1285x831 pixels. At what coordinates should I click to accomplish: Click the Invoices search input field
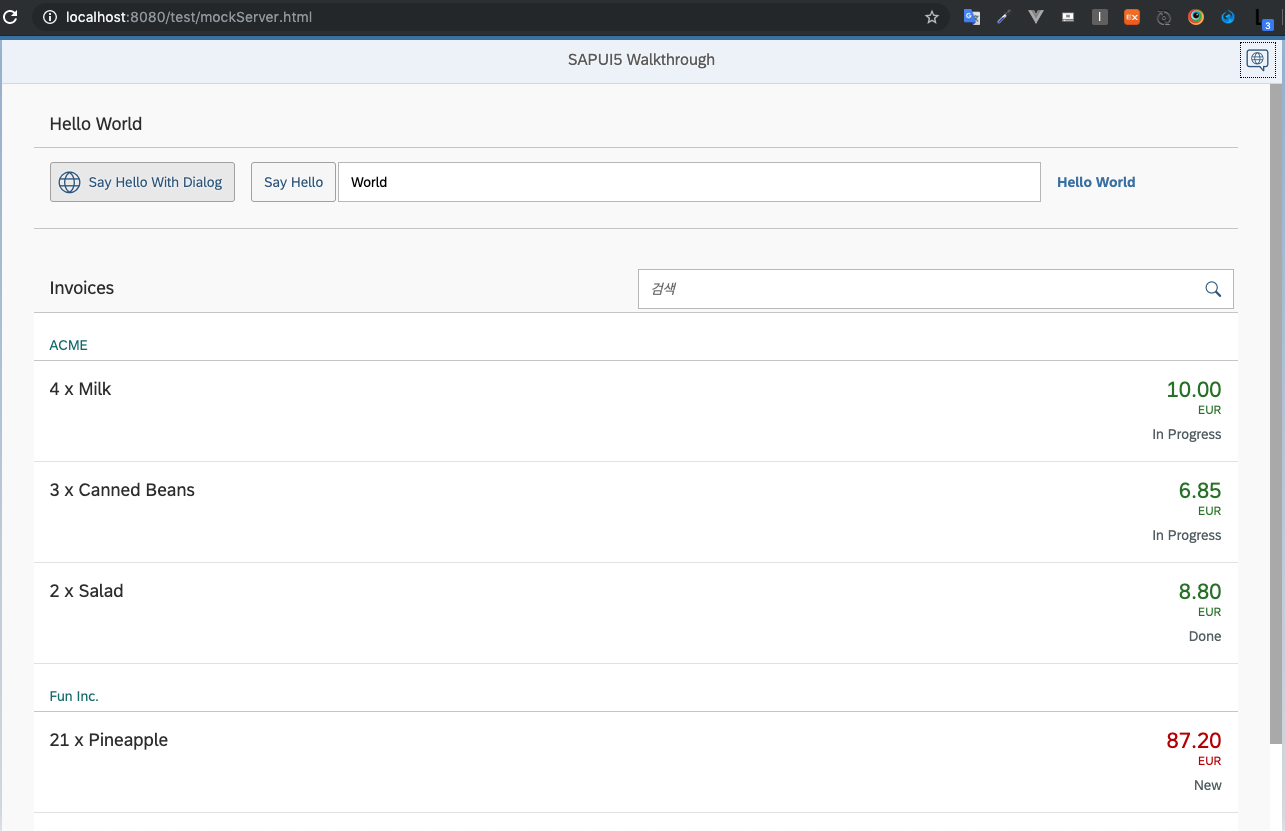point(900,289)
